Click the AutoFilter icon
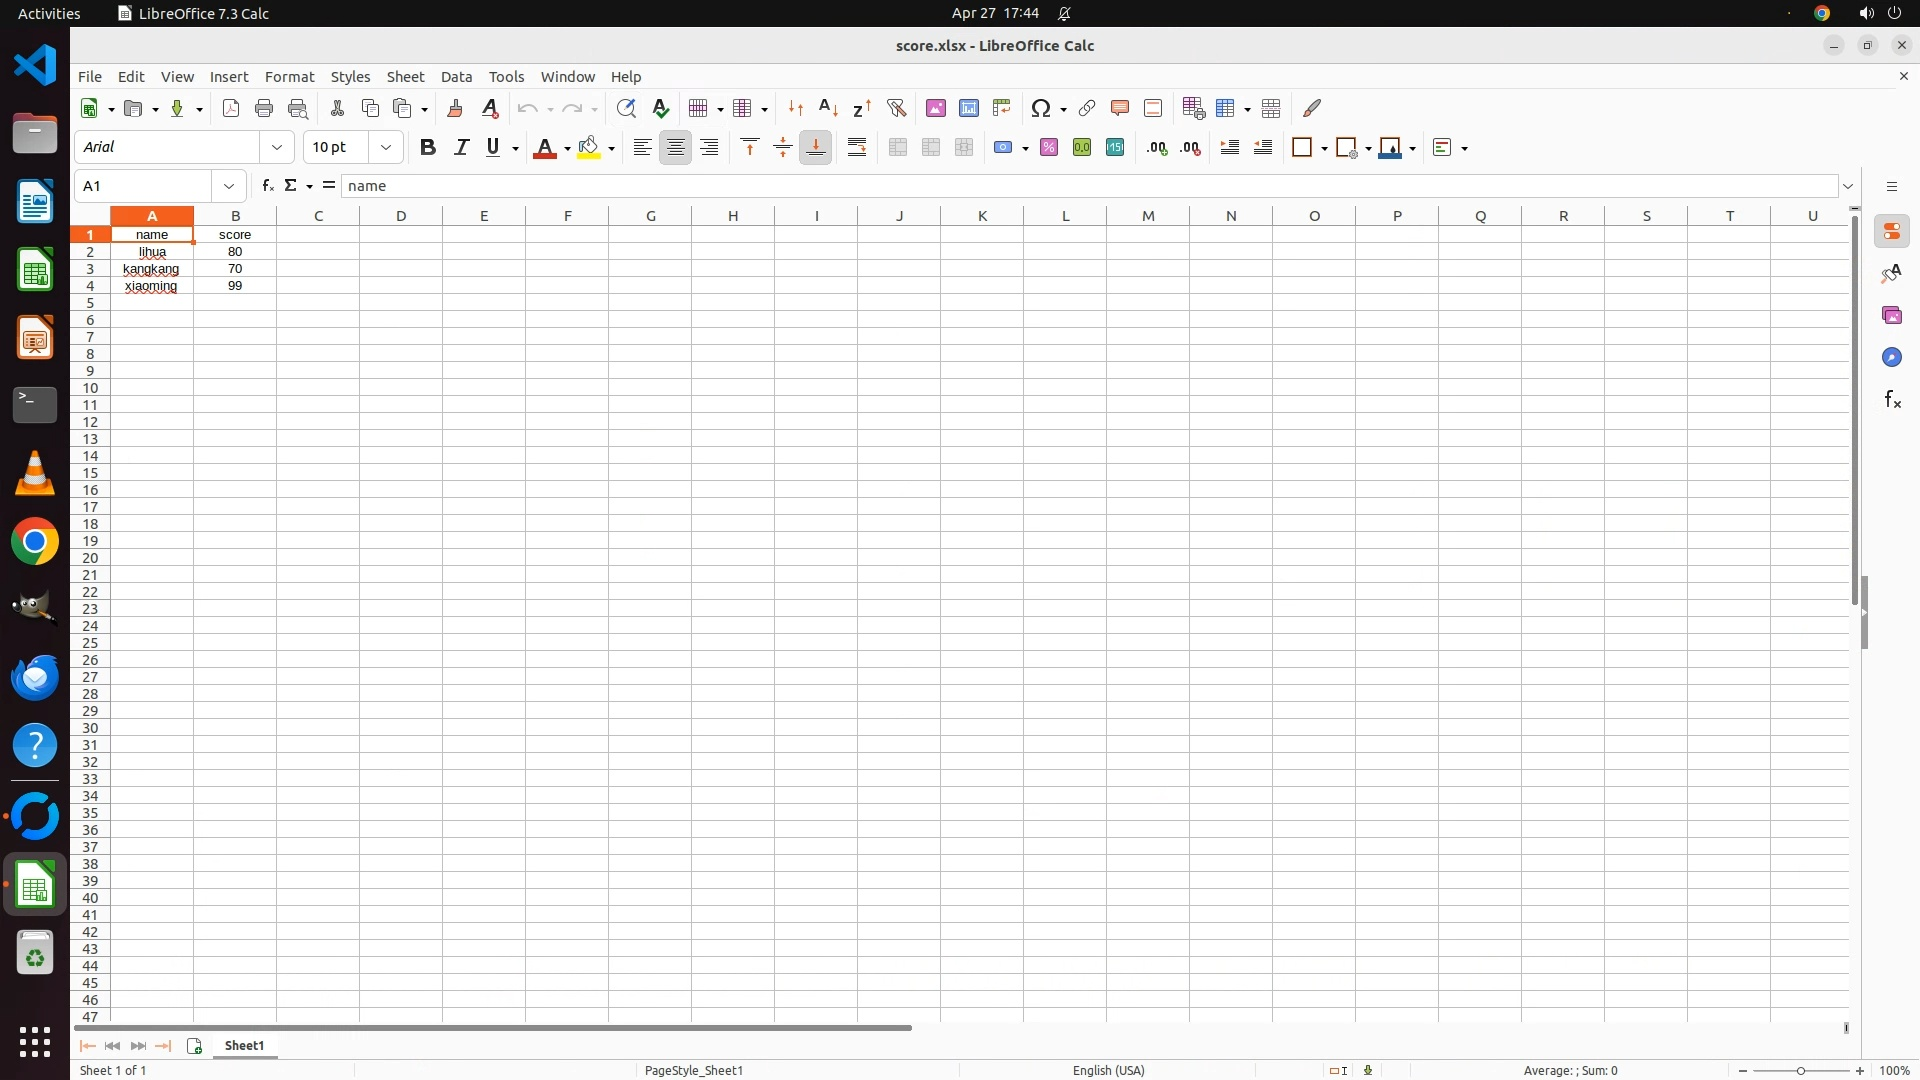The height and width of the screenshot is (1080, 1920). [896, 108]
